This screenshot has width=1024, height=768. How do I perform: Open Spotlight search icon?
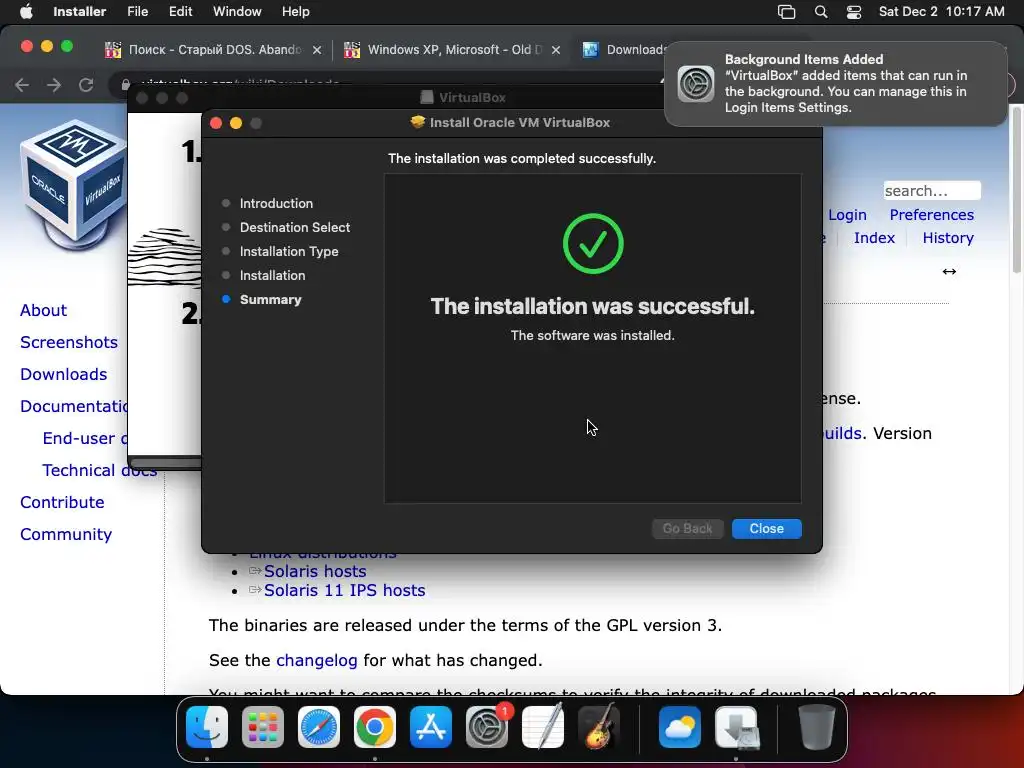coord(821,12)
